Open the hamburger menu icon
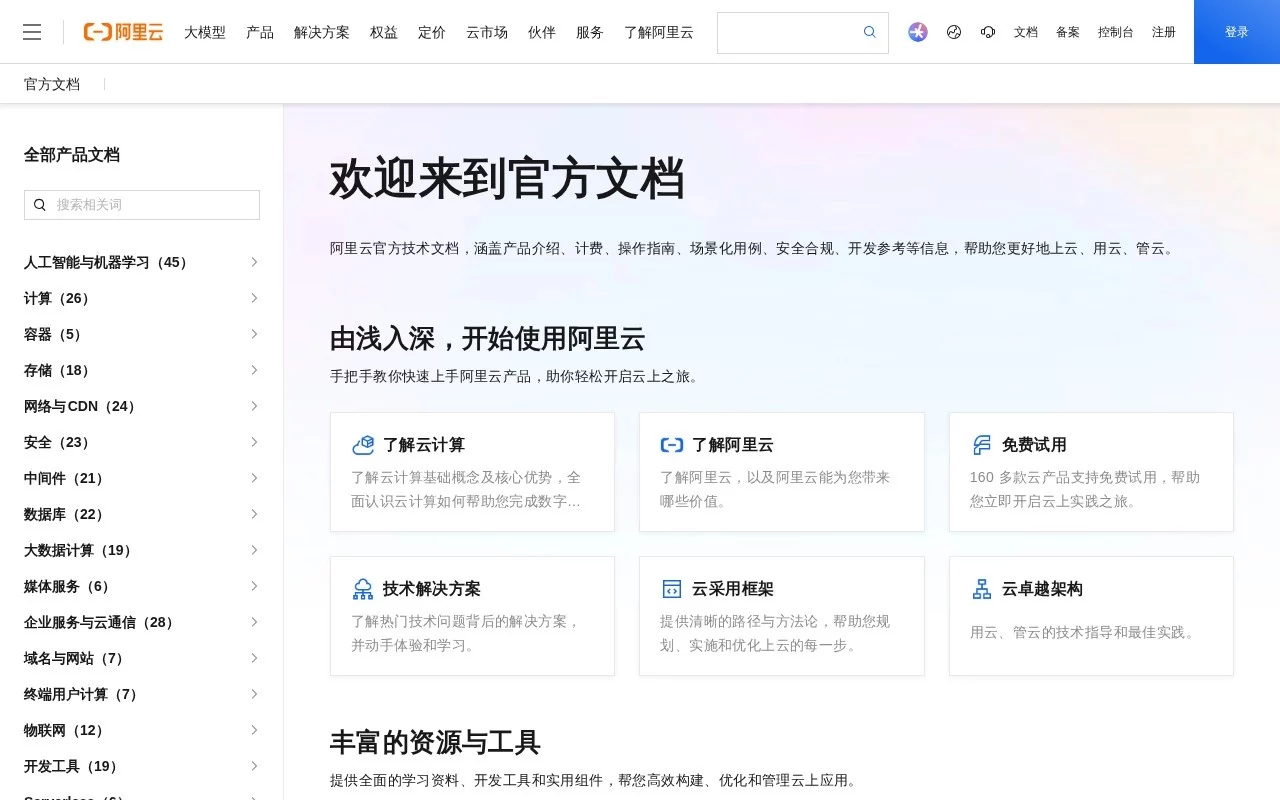This screenshot has height=800, width=1280. (32, 32)
